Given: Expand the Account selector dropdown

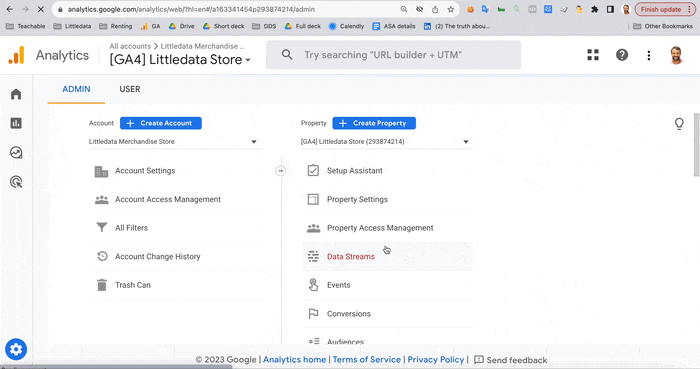Looking at the screenshot, I should 173,141.
